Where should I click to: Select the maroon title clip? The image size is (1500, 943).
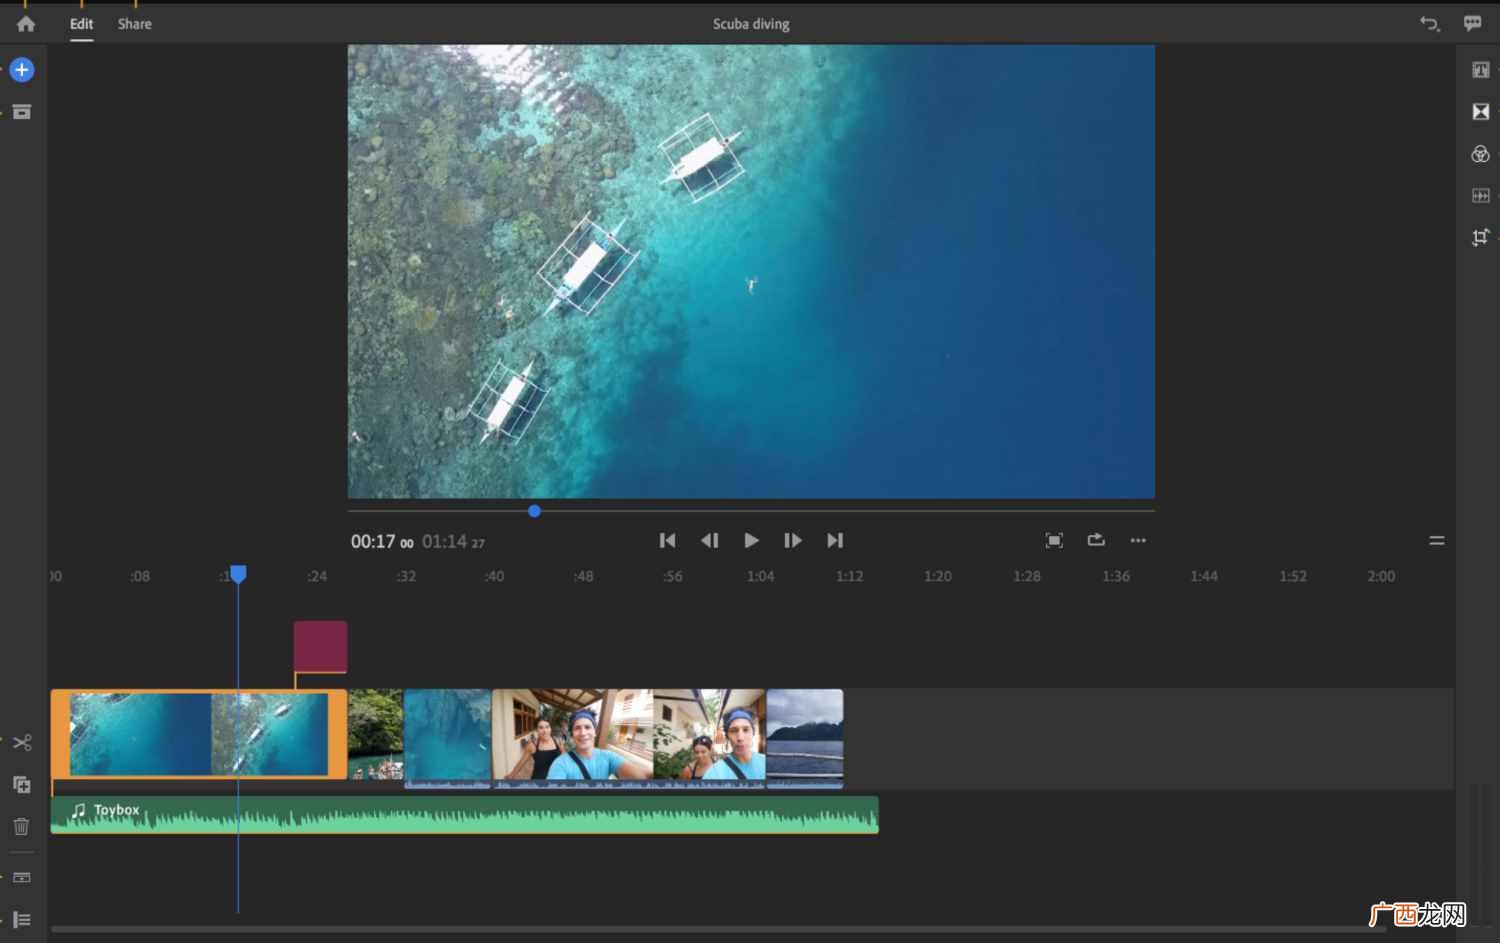coord(320,647)
